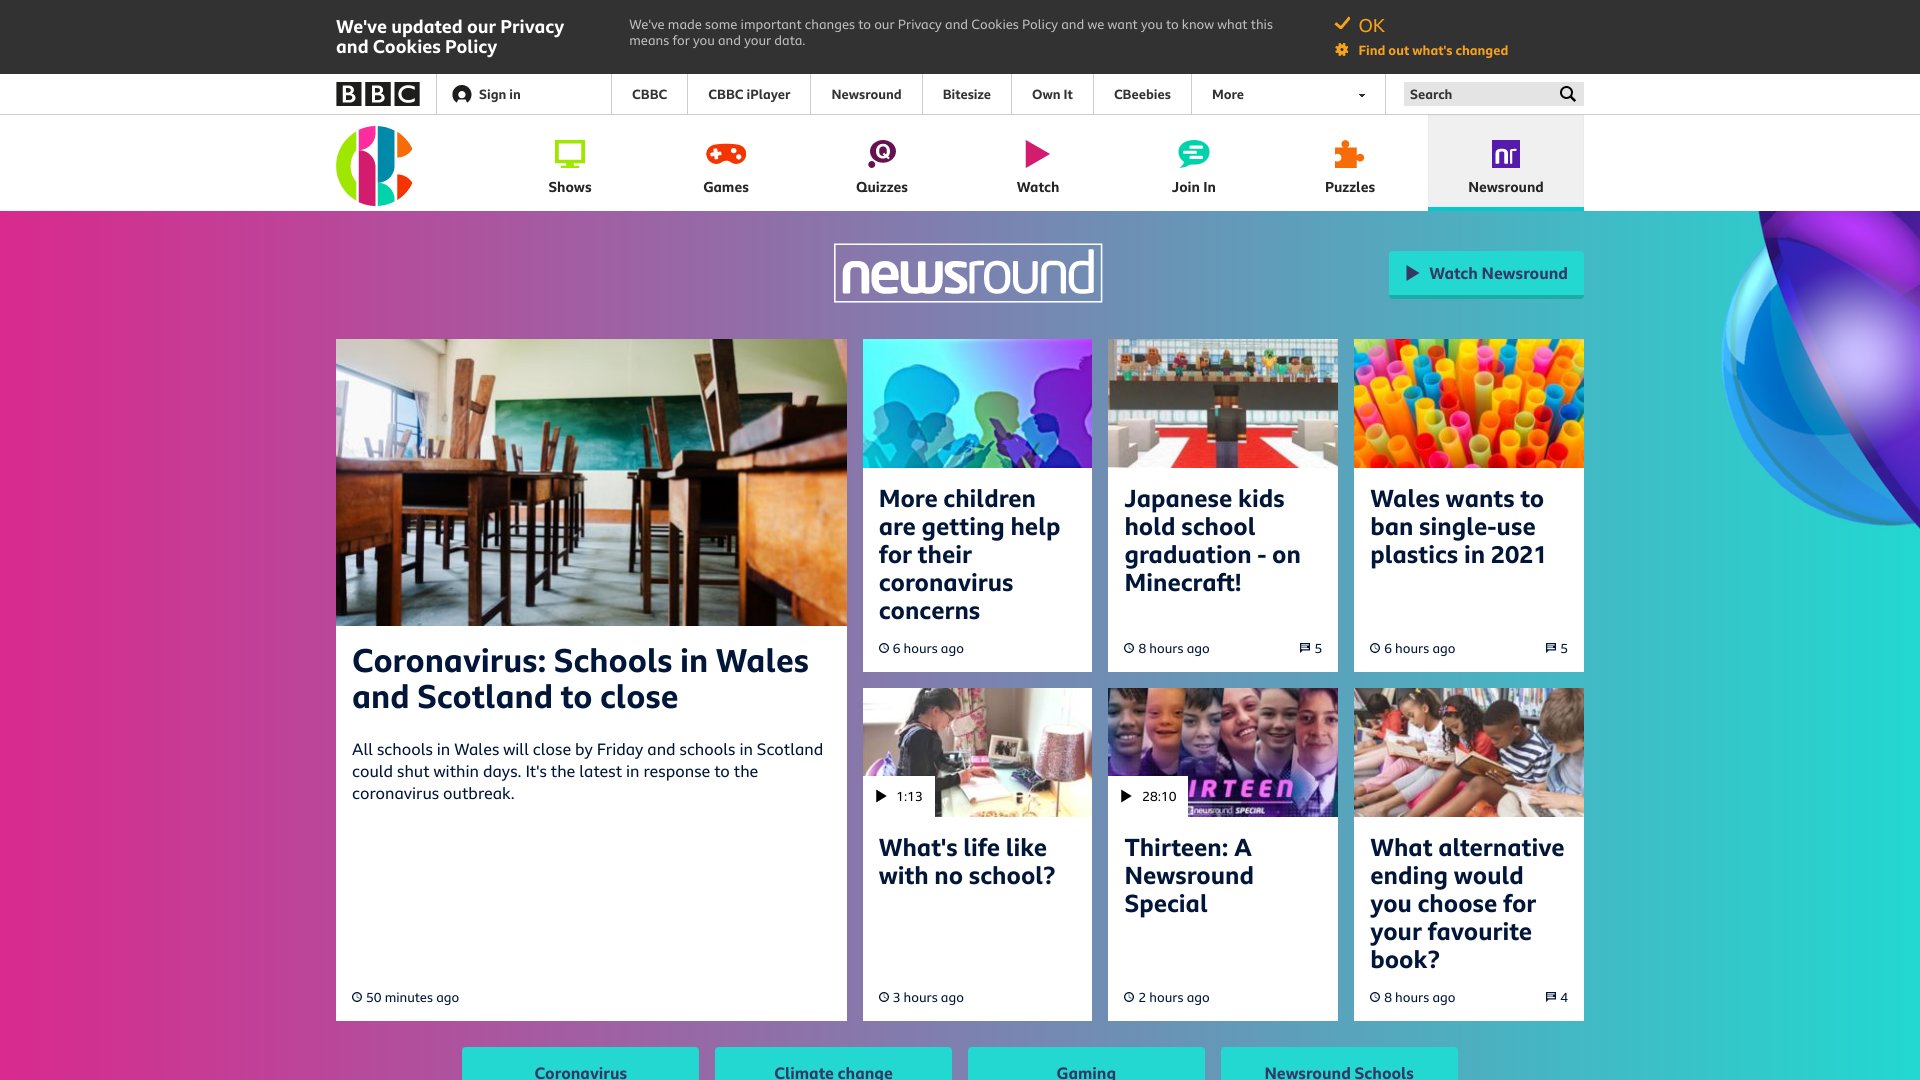Open Shows via the monitor icon
Viewport: 1920px width, 1080px height.
tap(570, 154)
